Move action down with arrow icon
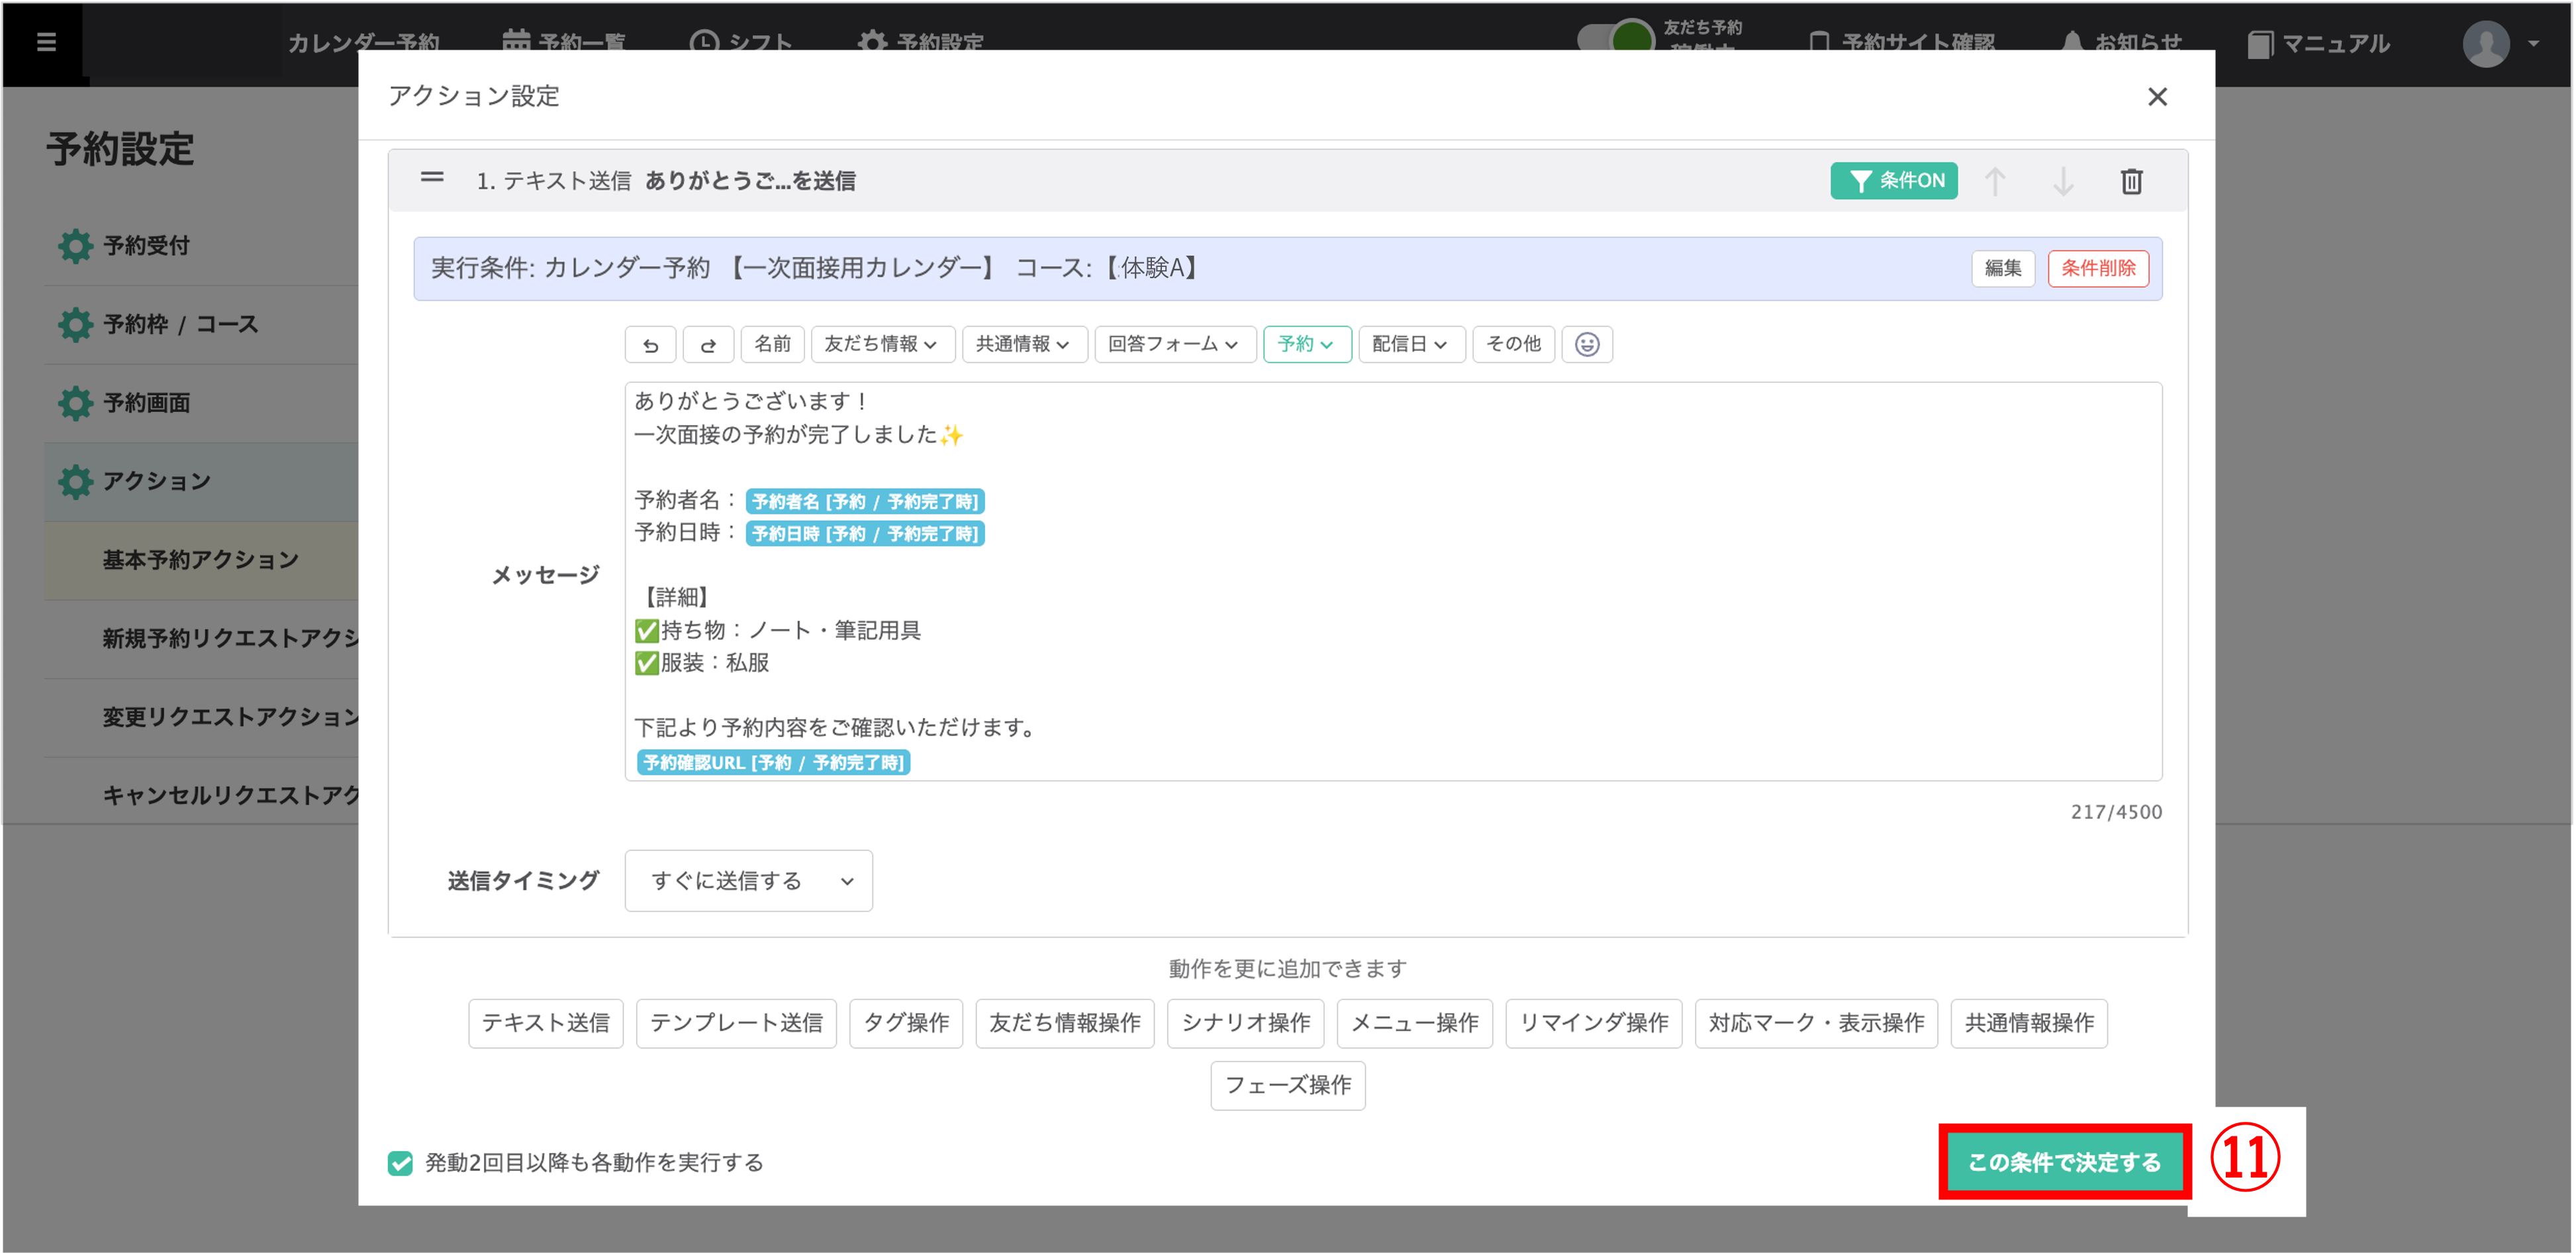This screenshot has height=1253, width=2576. [x=2063, y=182]
